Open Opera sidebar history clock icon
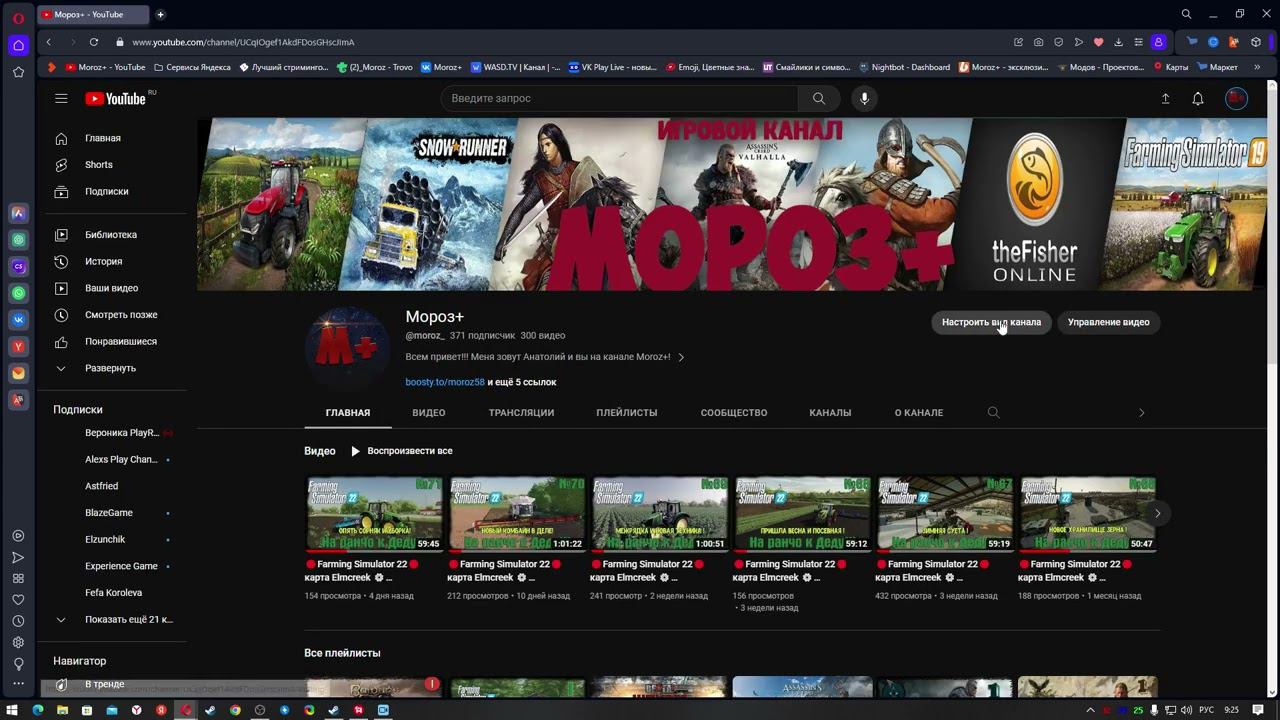Image resolution: width=1280 pixels, height=720 pixels. [18, 621]
